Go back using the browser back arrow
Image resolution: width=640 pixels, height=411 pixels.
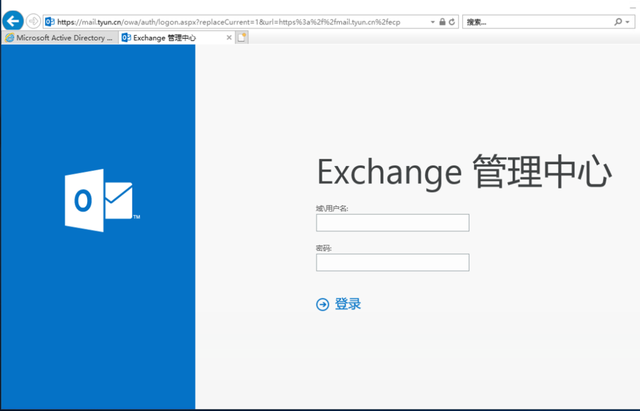[x=13, y=21]
